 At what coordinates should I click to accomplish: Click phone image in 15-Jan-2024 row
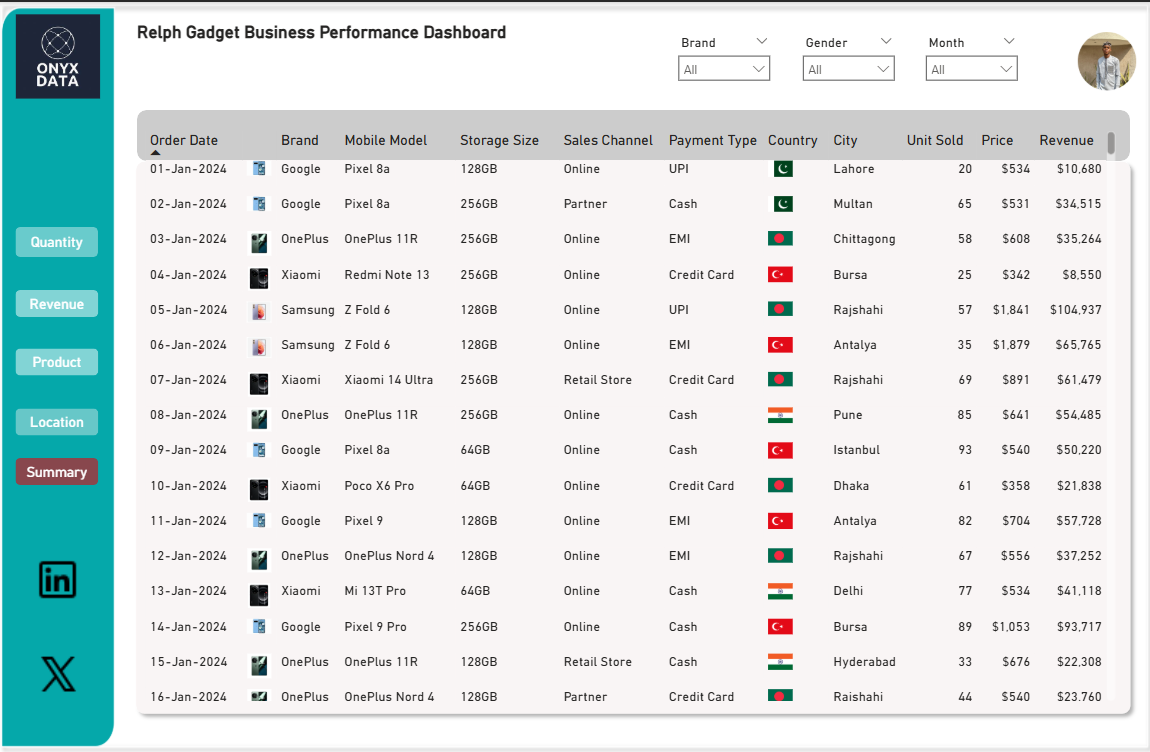[259, 665]
